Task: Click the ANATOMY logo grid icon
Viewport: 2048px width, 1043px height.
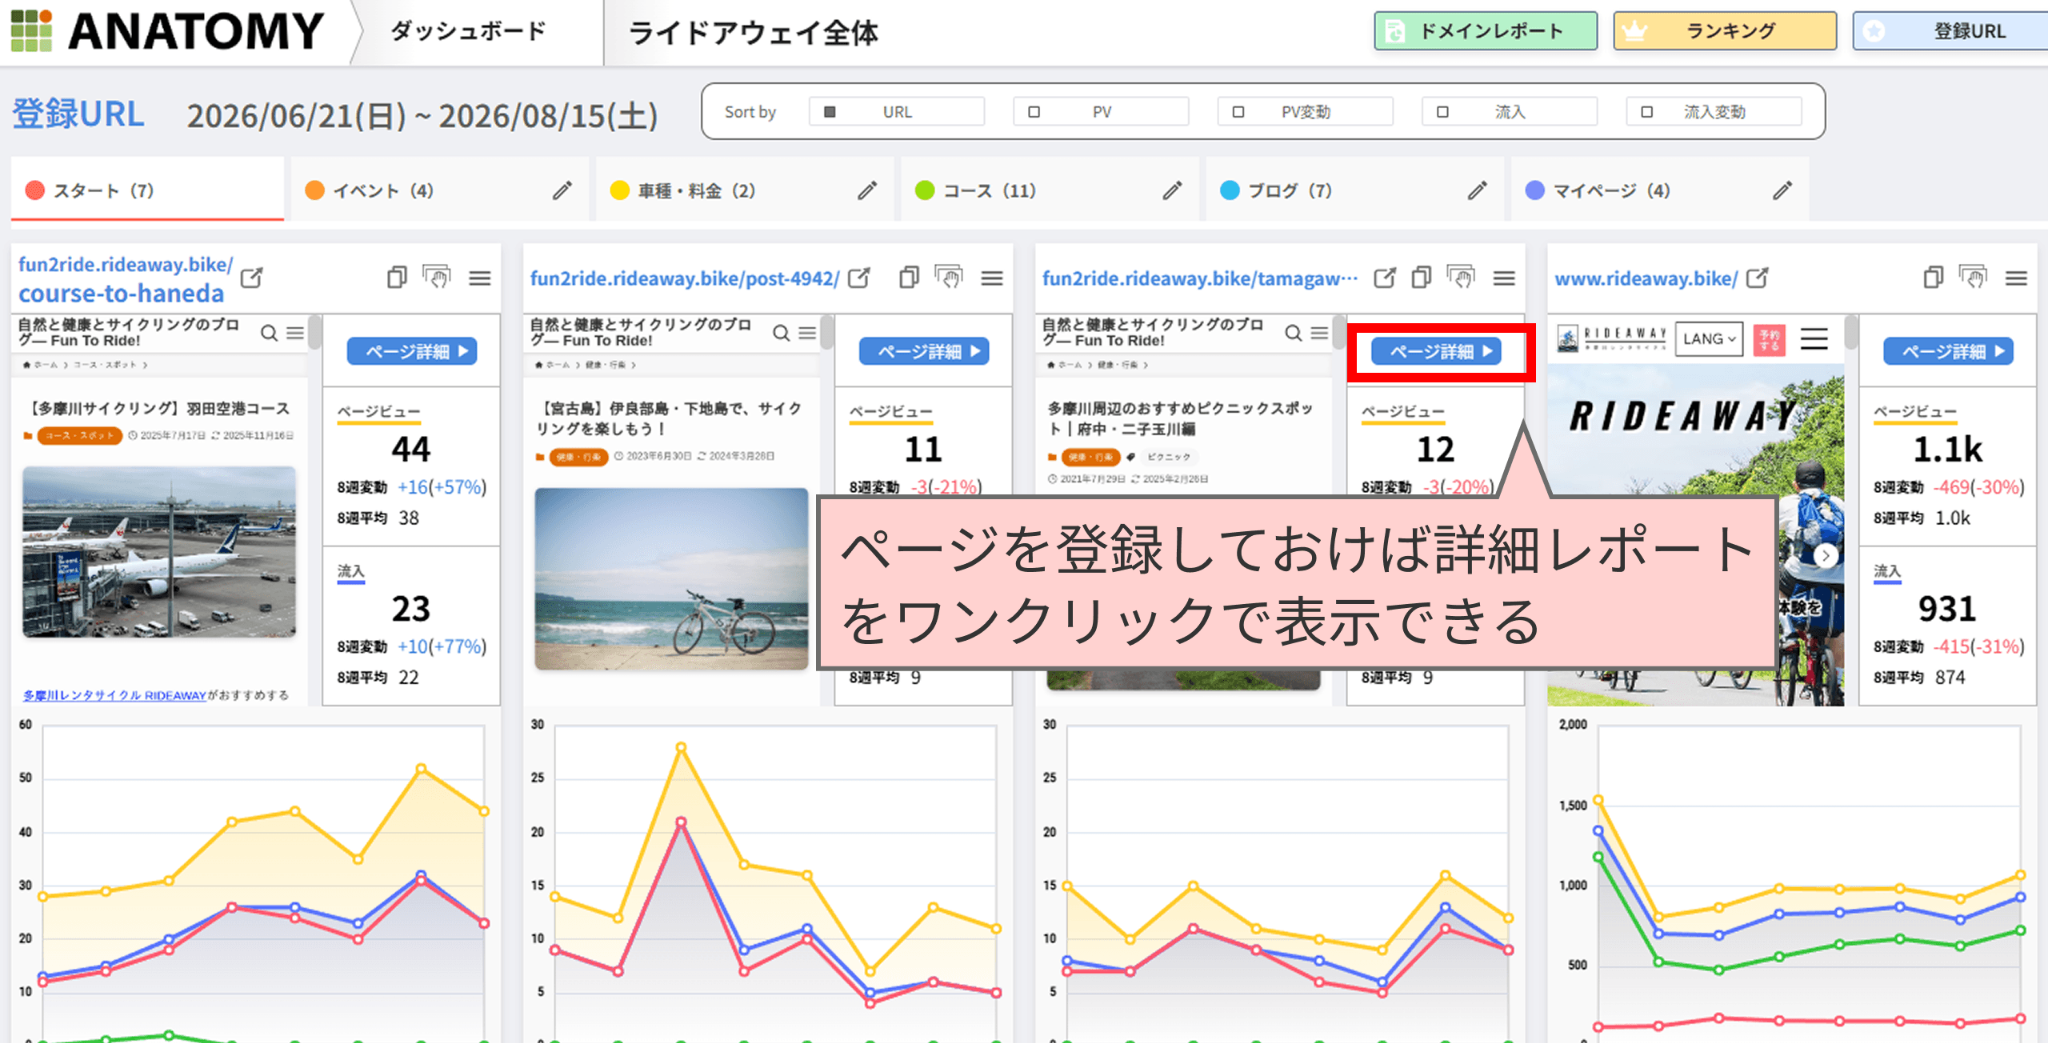Action: click(x=31, y=31)
